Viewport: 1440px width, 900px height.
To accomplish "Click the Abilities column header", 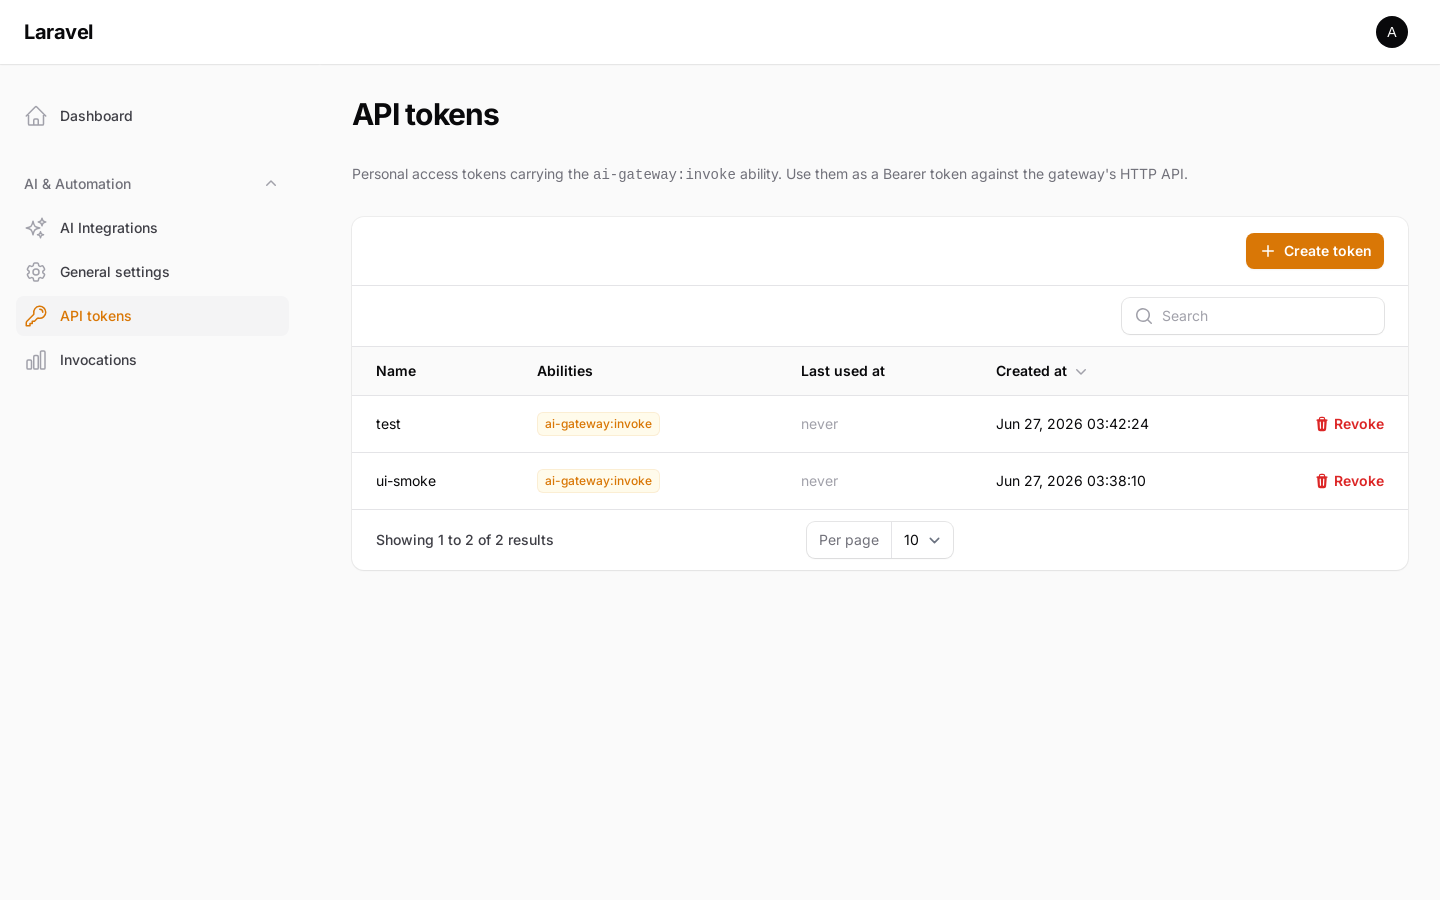I will pyautogui.click(x=565, y=371).
